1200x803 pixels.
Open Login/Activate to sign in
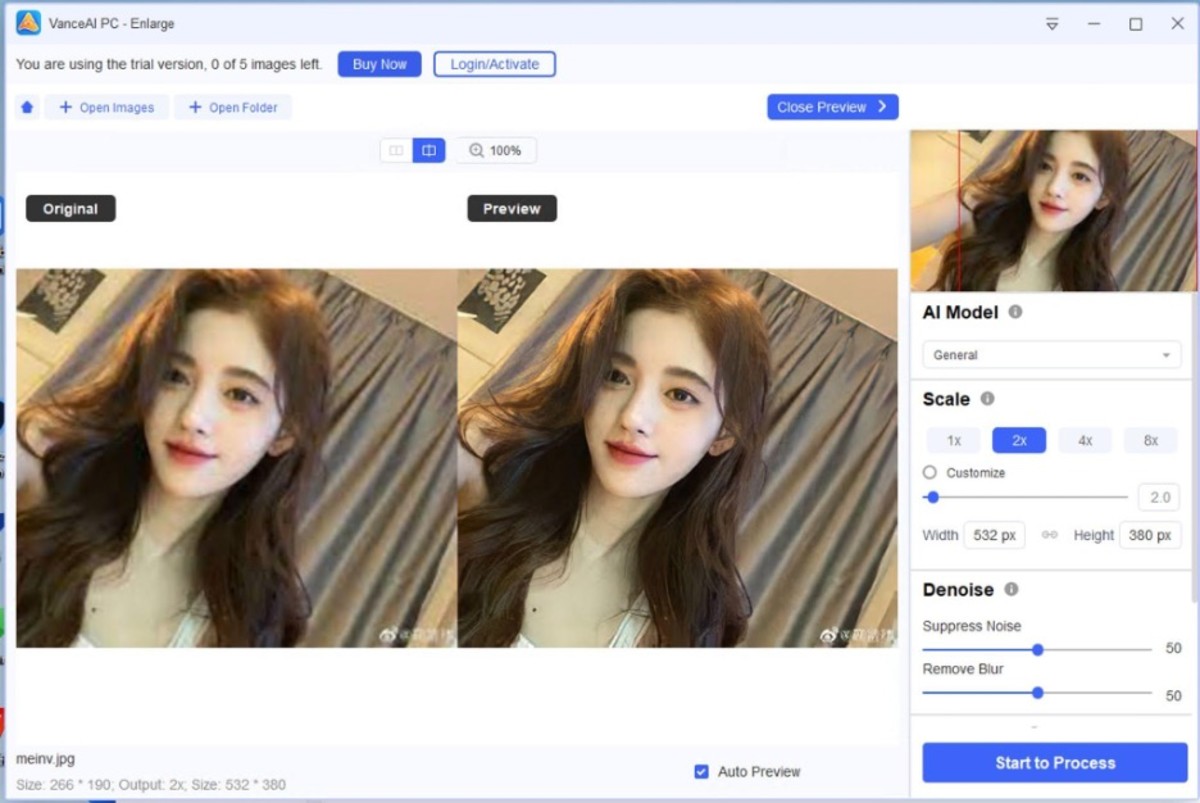(x=494, y=63)
